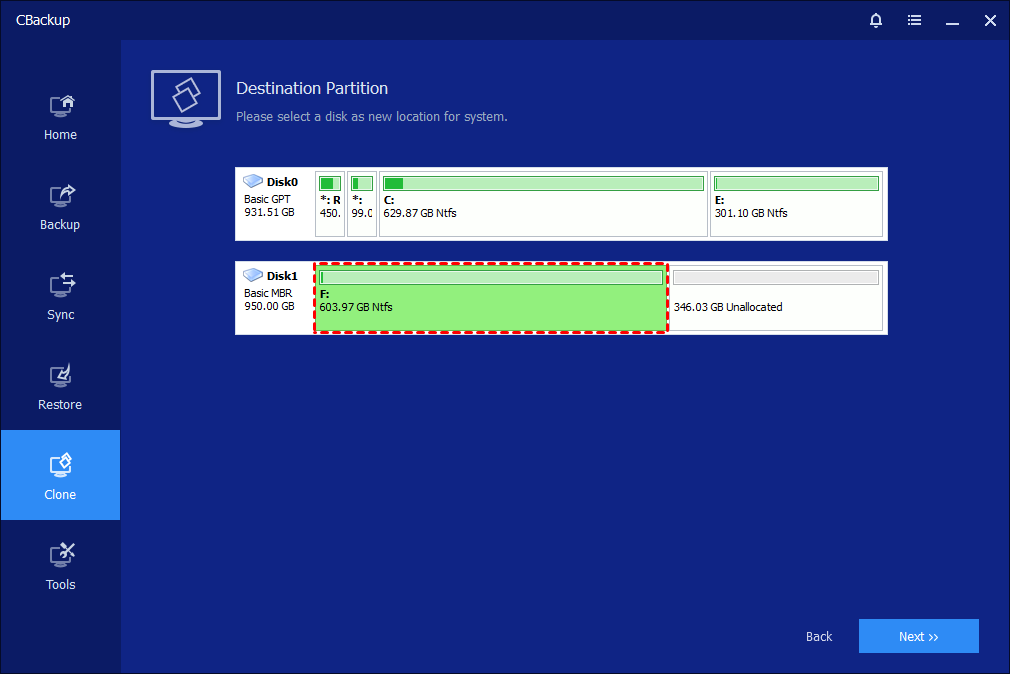Open the Tools section icon

tap(60, 555)
